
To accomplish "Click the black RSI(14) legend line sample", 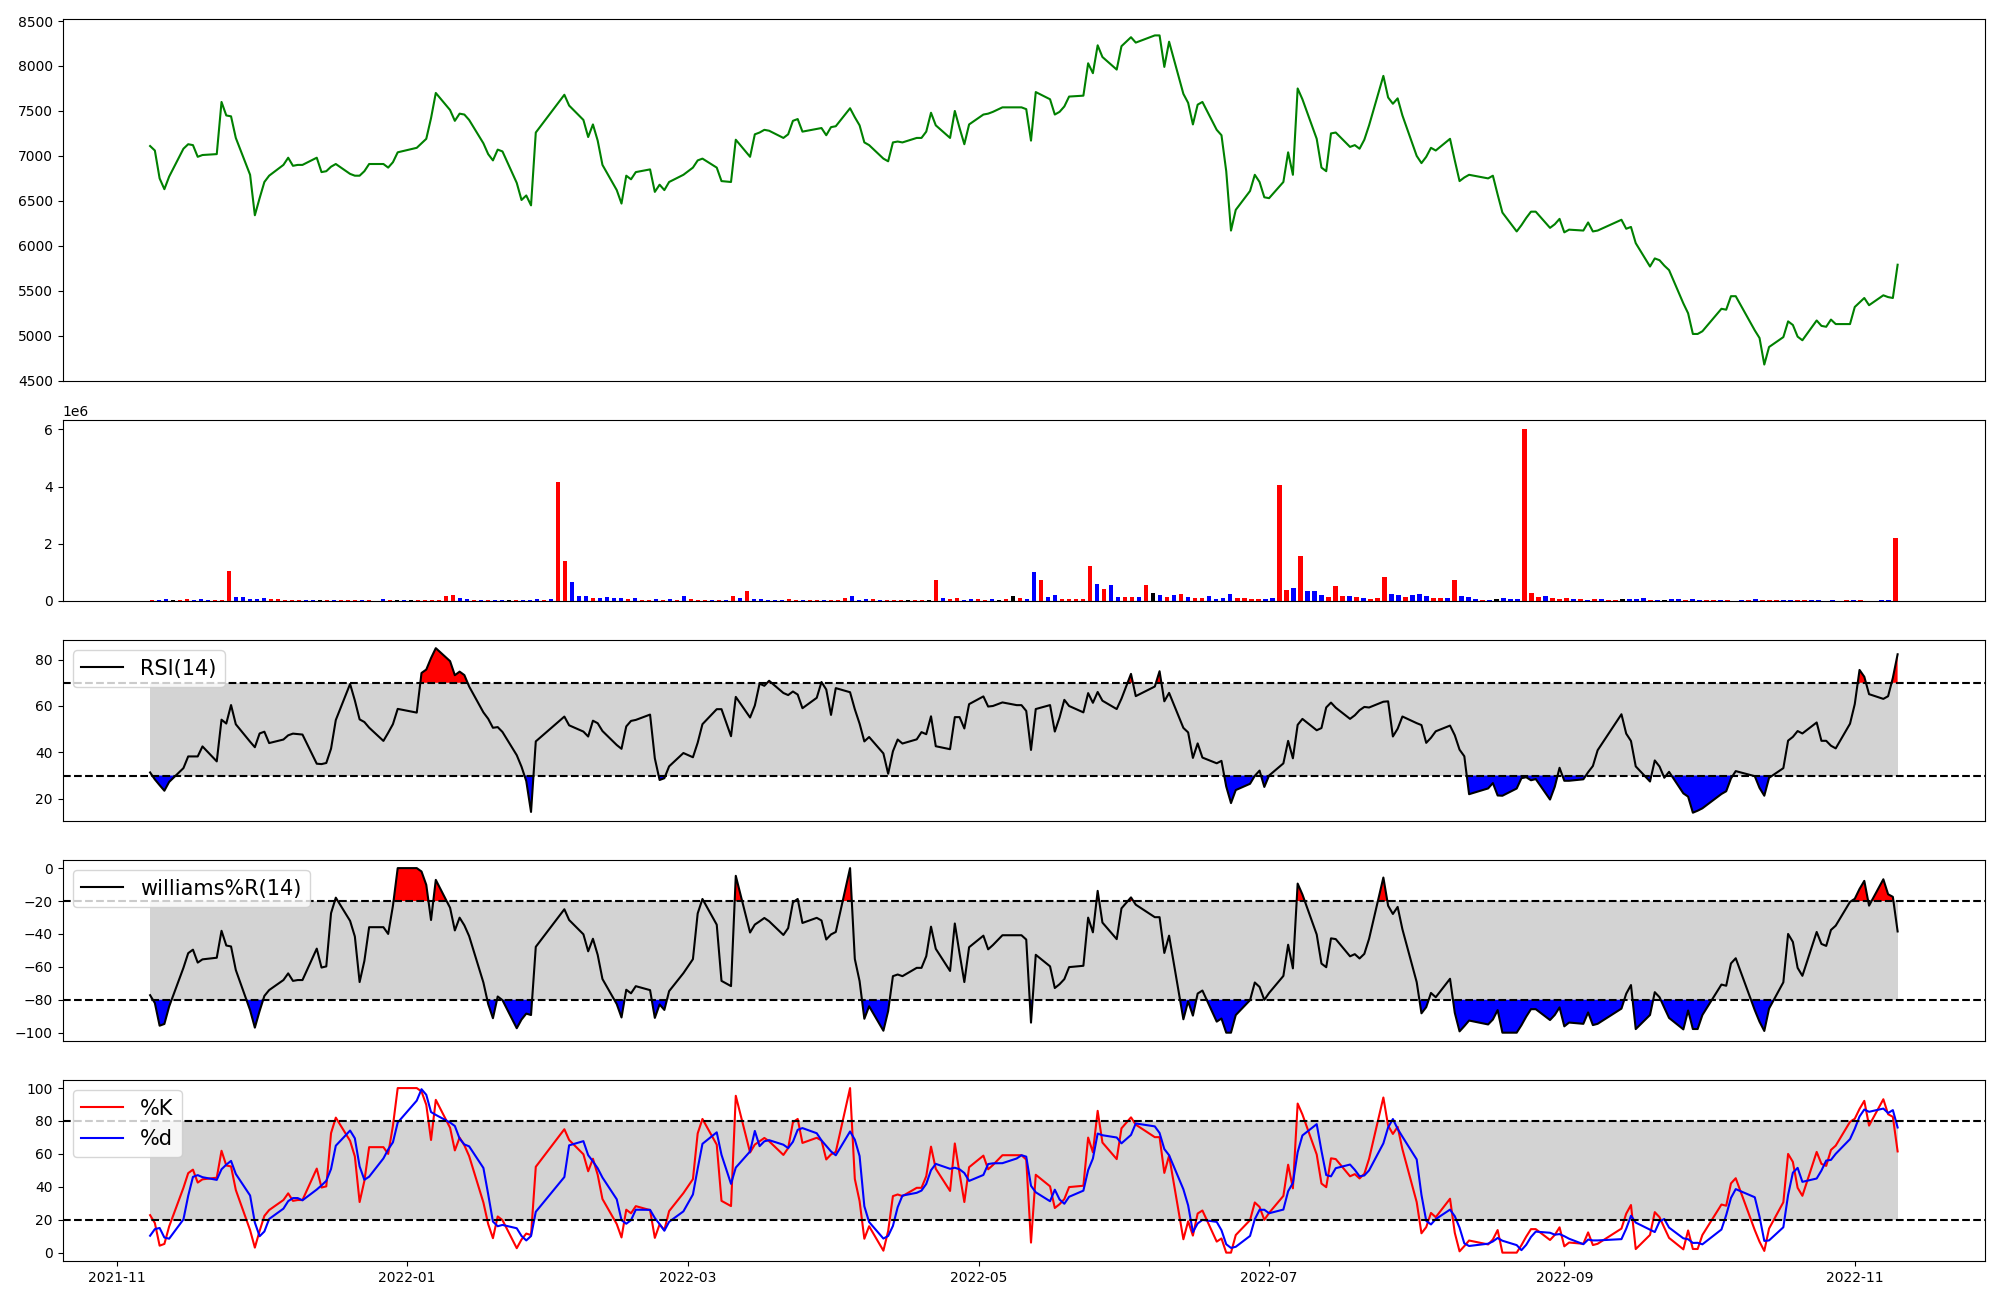I will click(101, 668).
